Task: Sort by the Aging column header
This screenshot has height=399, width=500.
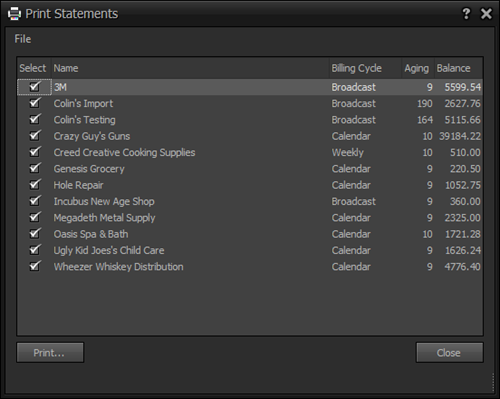Action: click(x=418, y=68)
